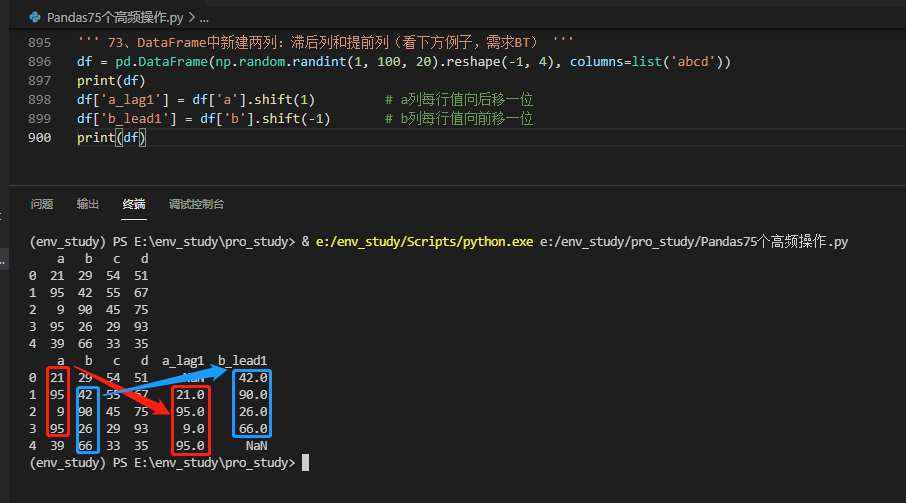Image resolution: width=906 pixels, height=503 pixels.
Task: Click comment a列每行值向后移一位
Action: [x=459, y=100]
